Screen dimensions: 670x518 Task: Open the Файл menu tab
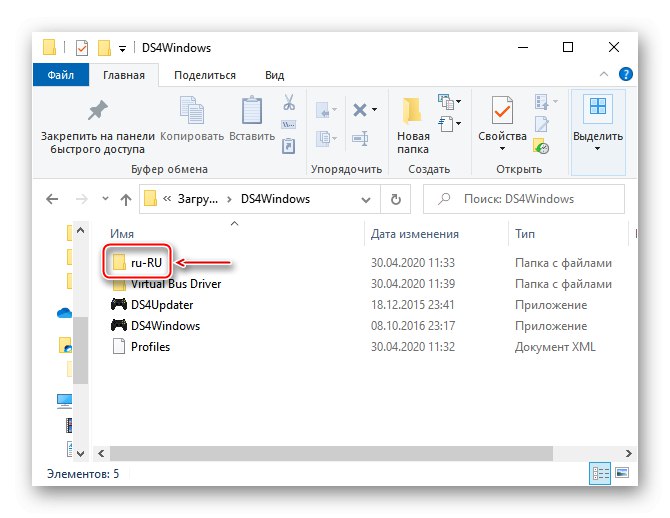[x=61, y=75]
